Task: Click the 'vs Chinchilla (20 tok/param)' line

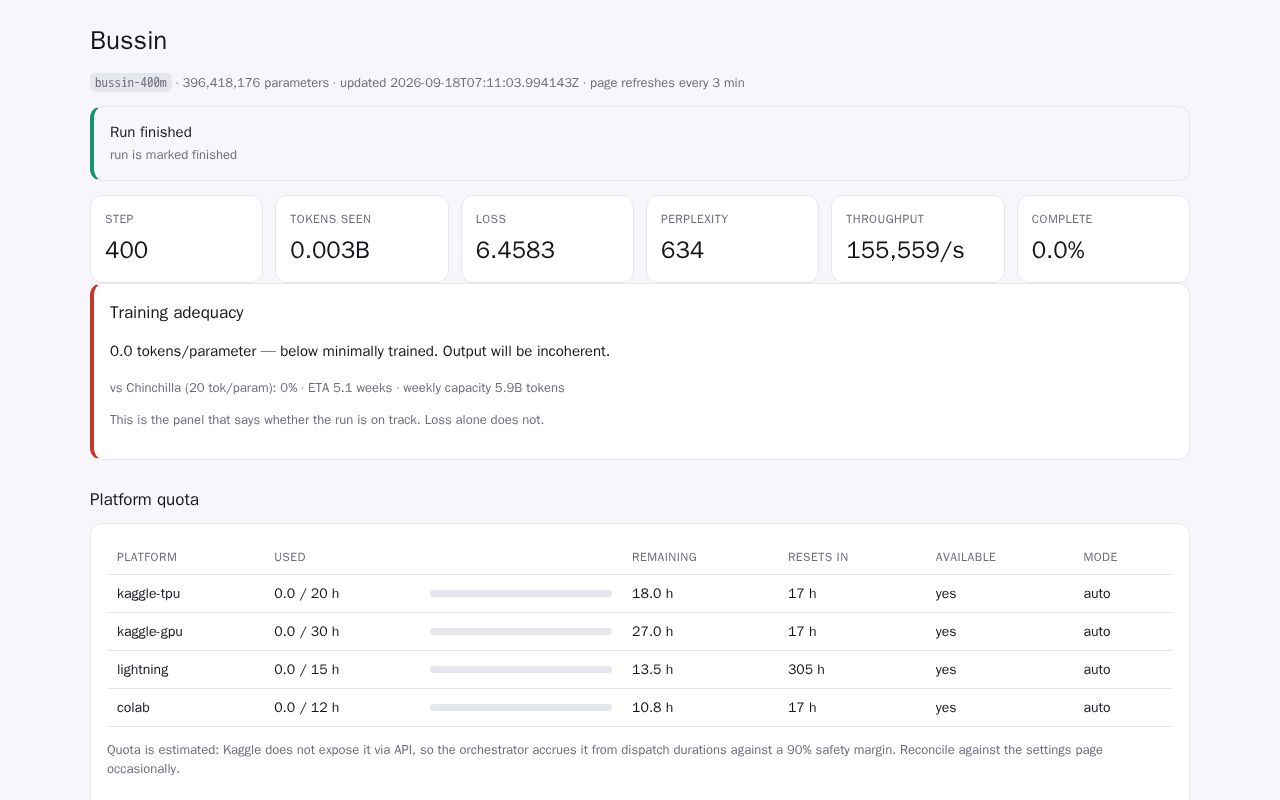Action: click(x=337, y=388)
